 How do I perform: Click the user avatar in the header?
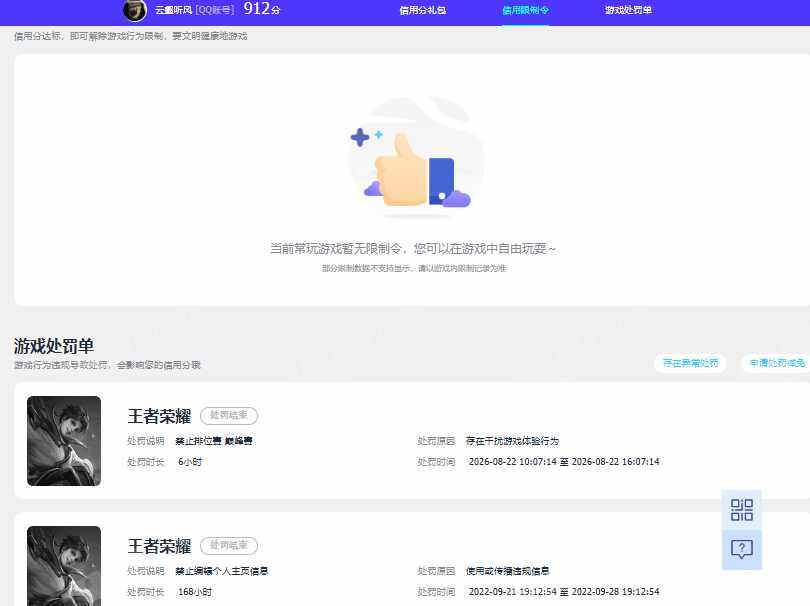[x=135, y=10]
